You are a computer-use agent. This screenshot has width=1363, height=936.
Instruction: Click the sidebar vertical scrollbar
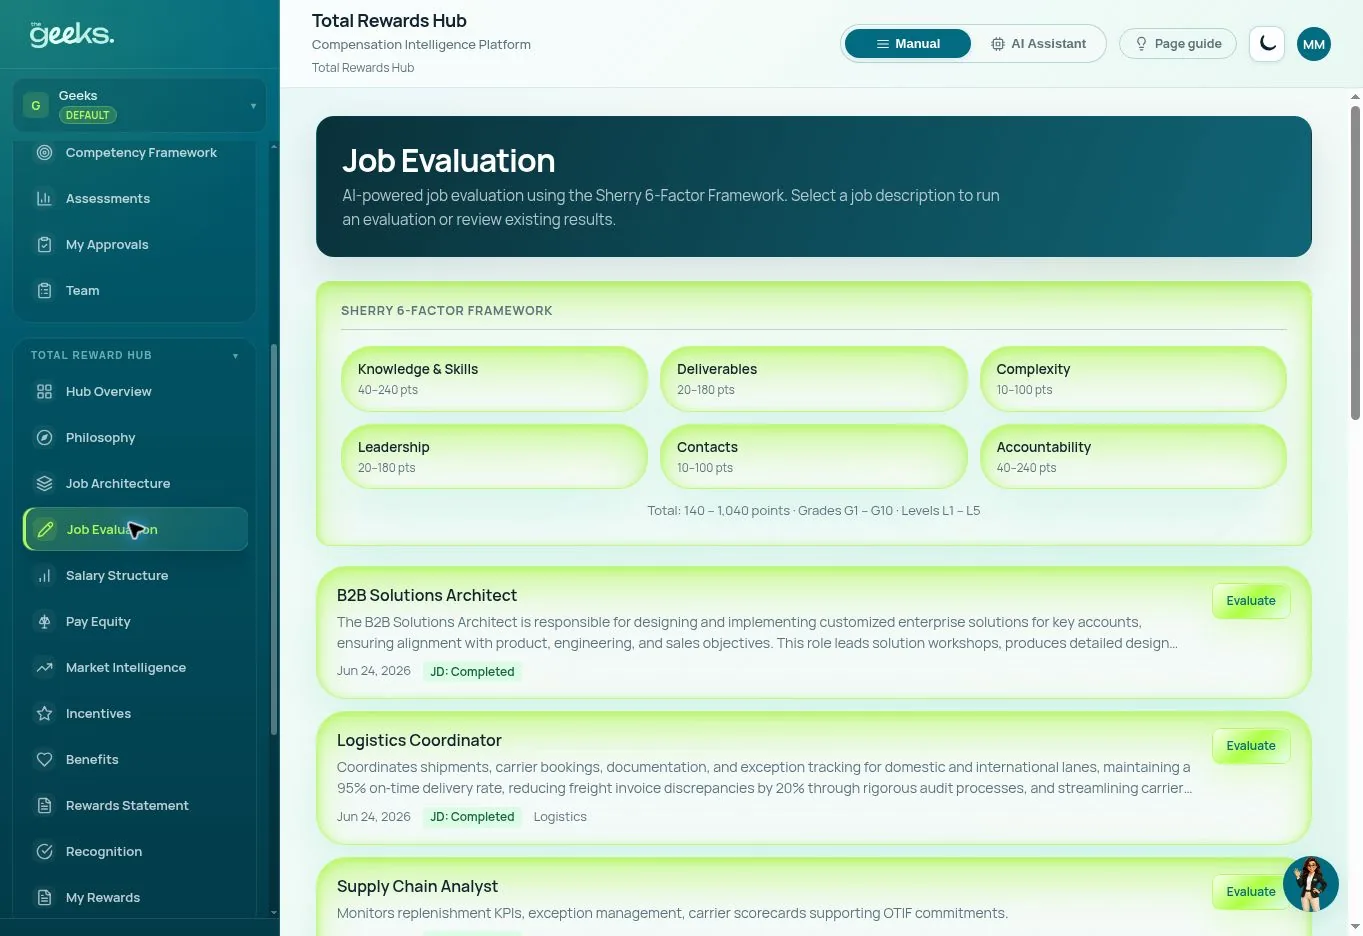pyautogui.click(x=274, y=540)
